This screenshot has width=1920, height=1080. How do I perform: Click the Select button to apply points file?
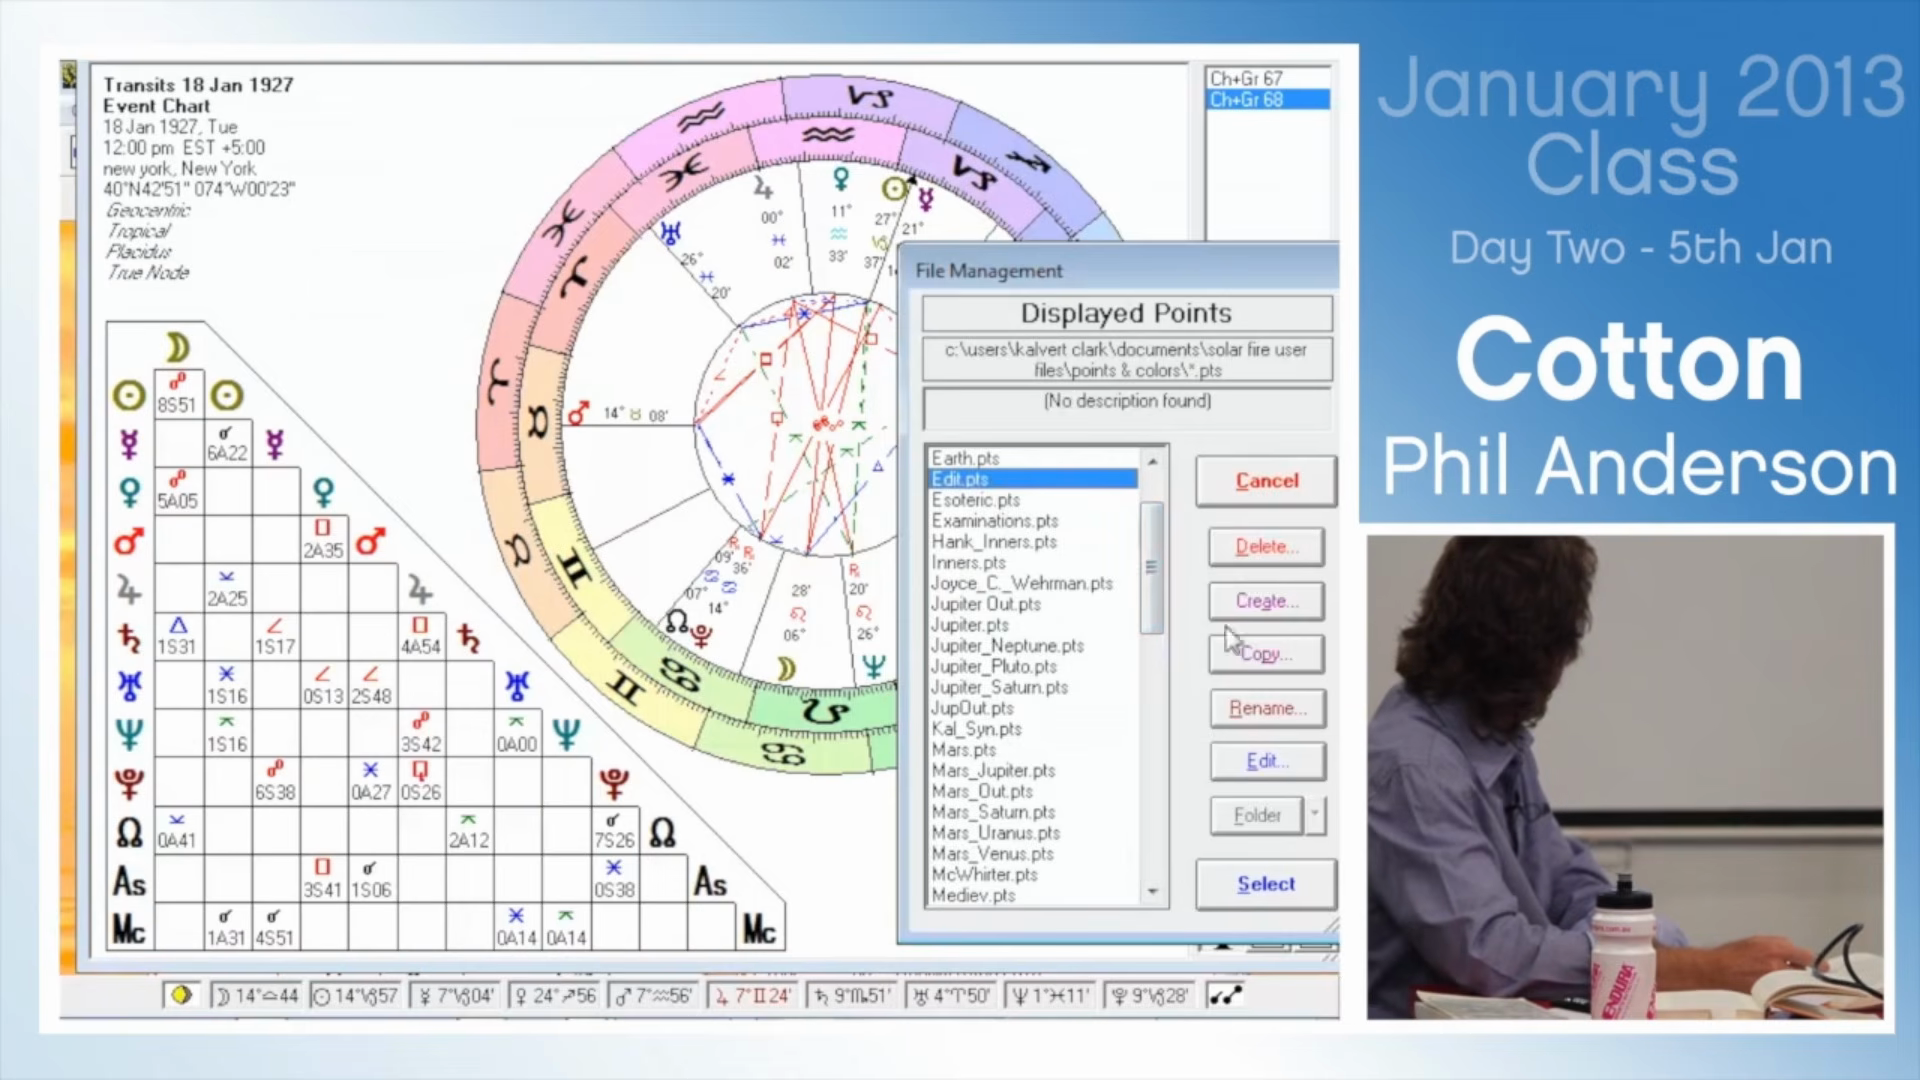[1265, 884]
